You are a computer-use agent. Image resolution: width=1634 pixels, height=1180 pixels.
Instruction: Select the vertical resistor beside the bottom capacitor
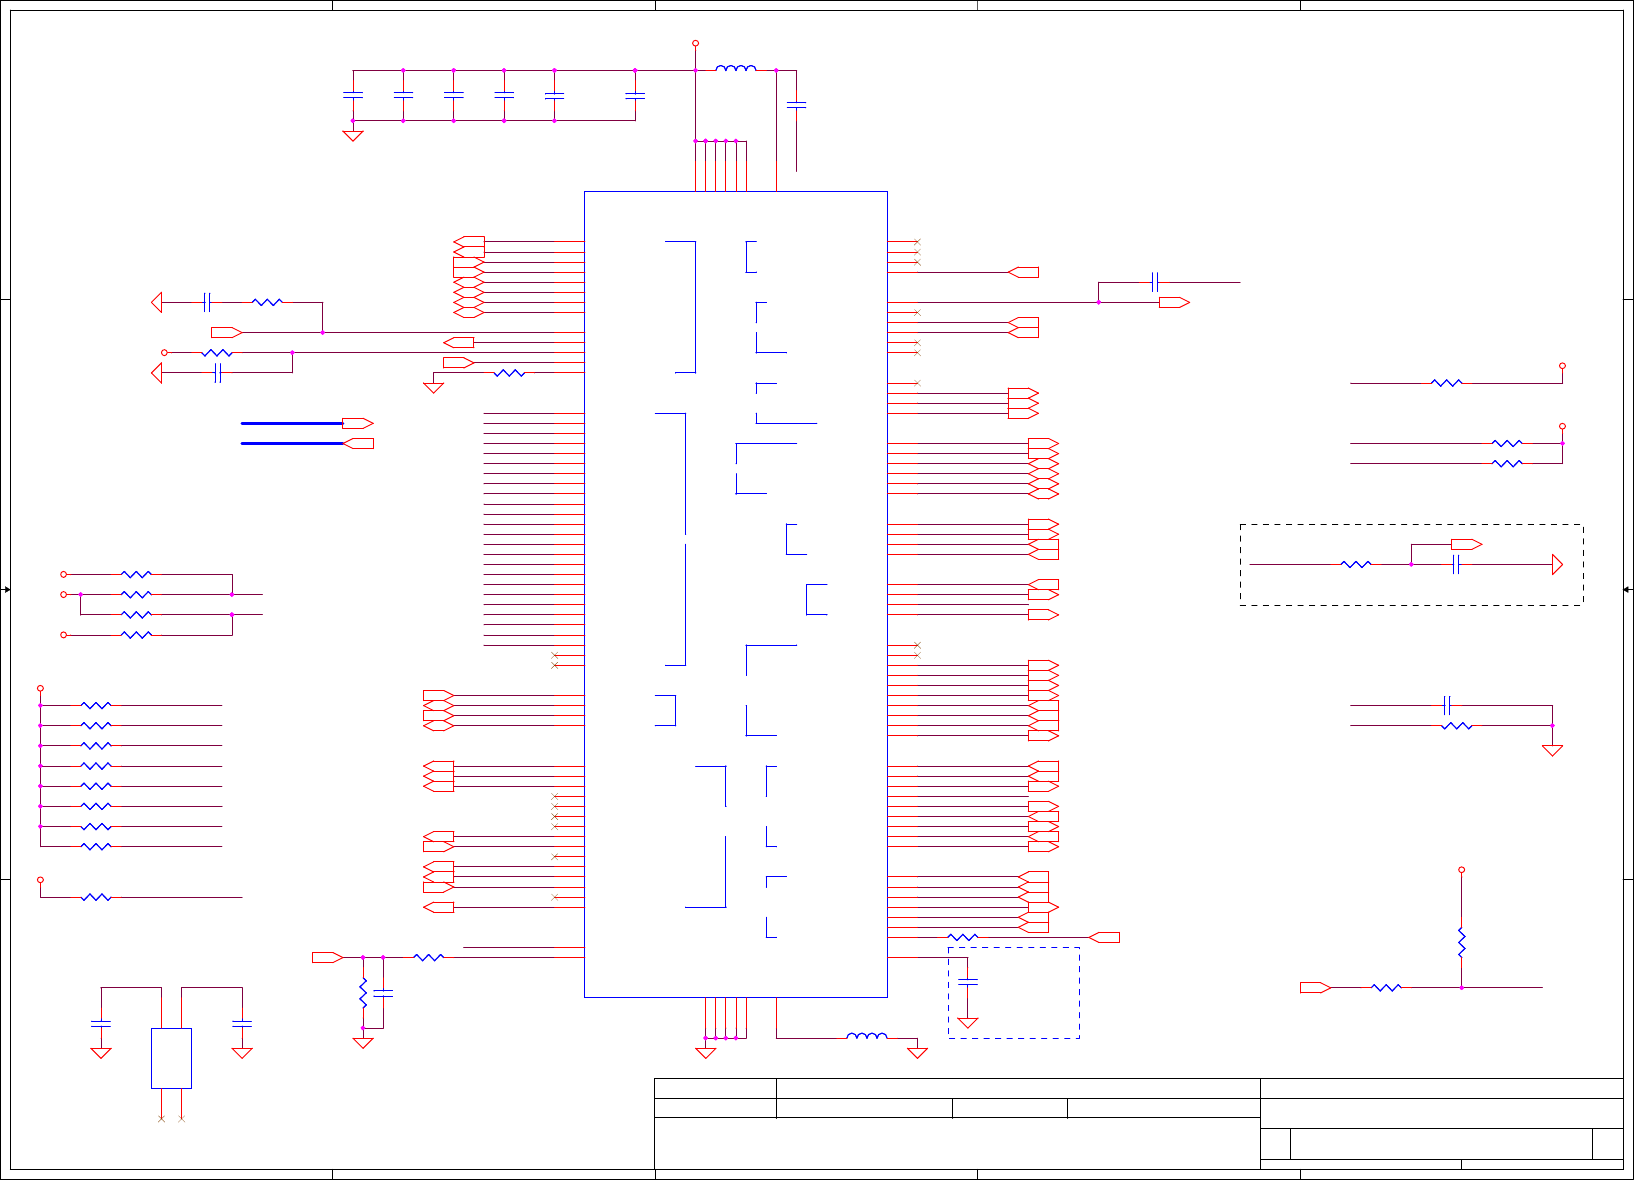click(363, 993)
